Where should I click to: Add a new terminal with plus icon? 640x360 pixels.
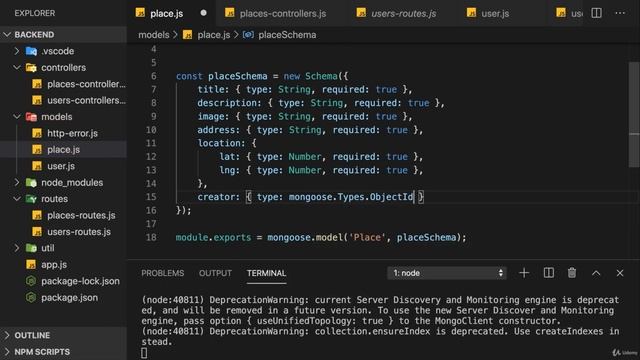[x=524, y=273]
